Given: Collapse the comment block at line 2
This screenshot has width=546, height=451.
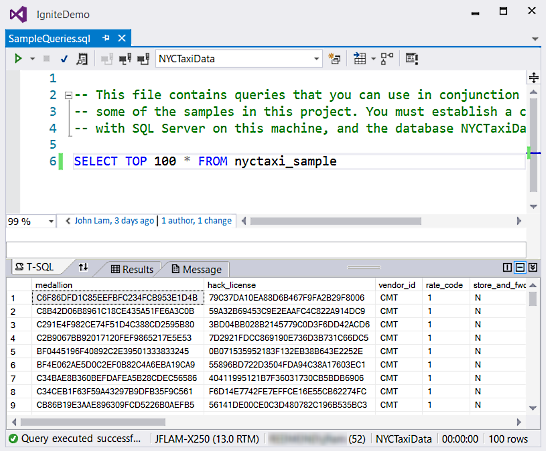Looking at the screenshot, I should click(x=69, y=95).
